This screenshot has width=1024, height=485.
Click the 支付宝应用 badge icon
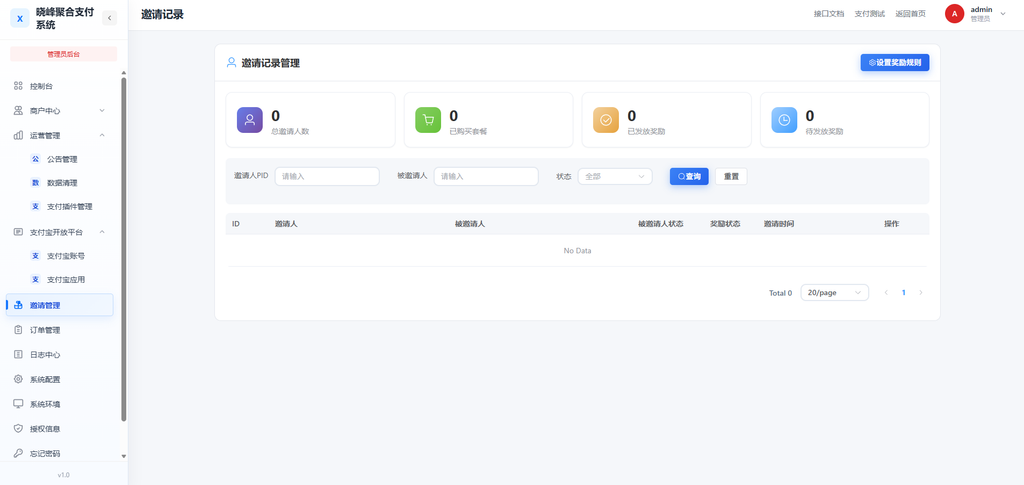pos(36,279)
